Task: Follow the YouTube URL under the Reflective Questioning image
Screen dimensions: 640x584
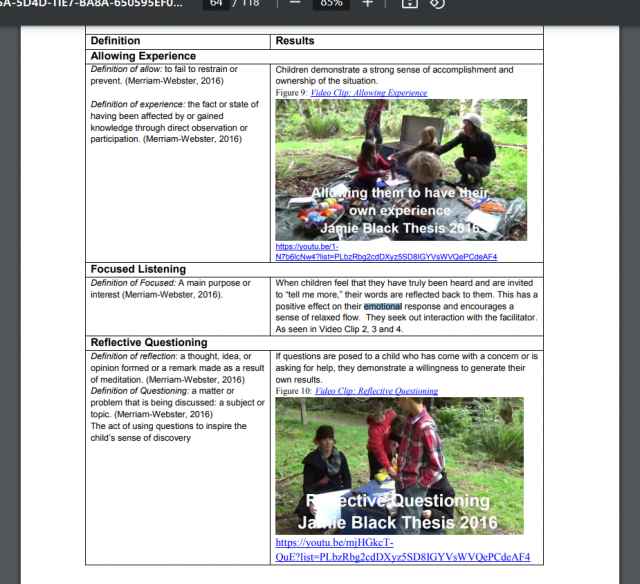Action: coord(402,550)
